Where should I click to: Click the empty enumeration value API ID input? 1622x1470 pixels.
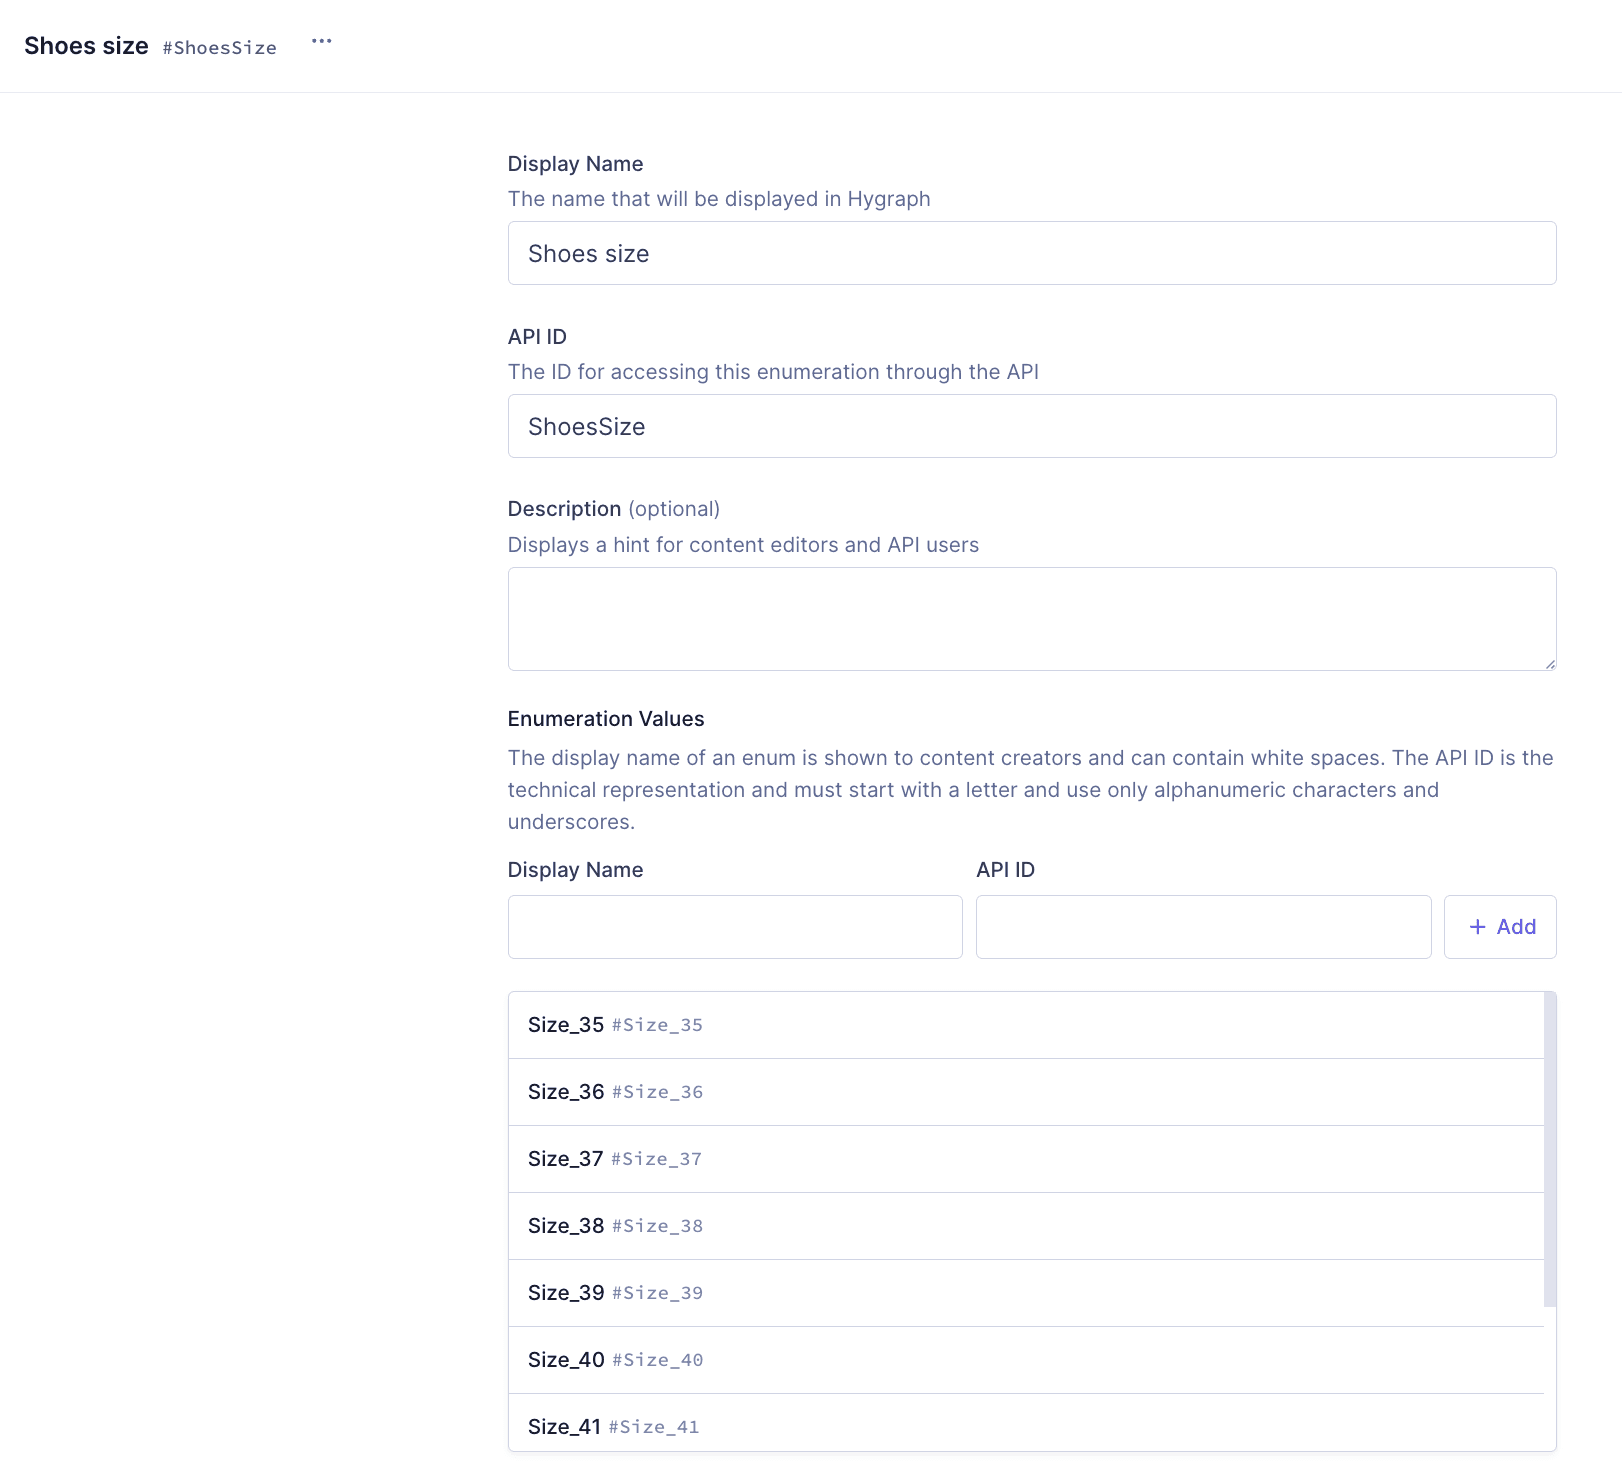coord(1203,927)
